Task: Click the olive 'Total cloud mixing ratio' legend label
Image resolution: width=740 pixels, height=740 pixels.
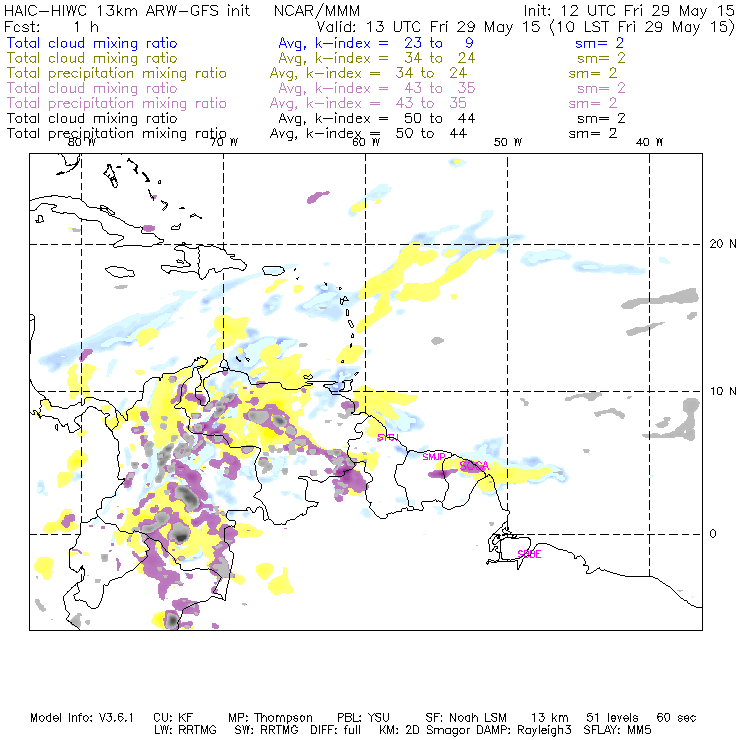Action: [92, 58]
